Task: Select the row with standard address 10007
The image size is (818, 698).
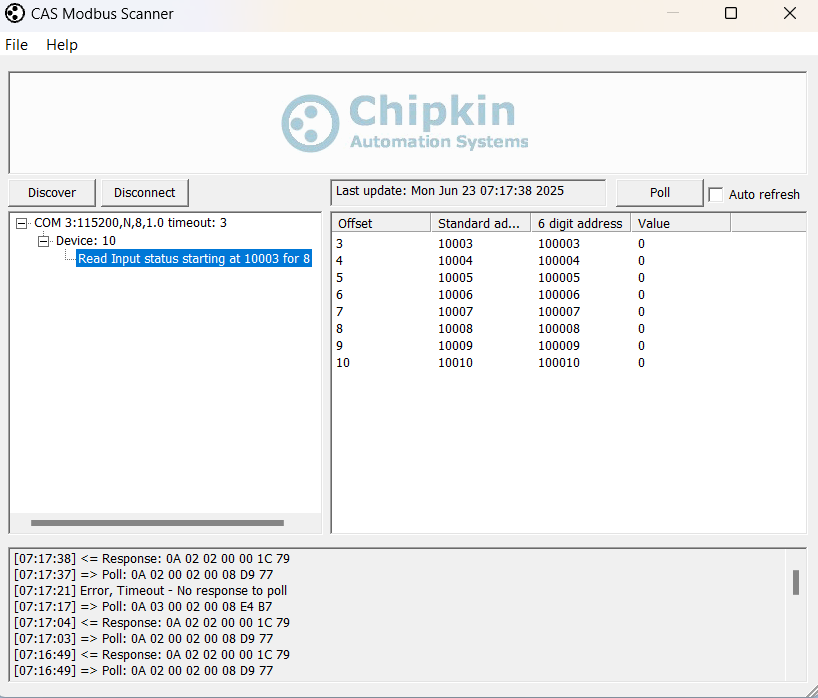Action: (569, 311)
